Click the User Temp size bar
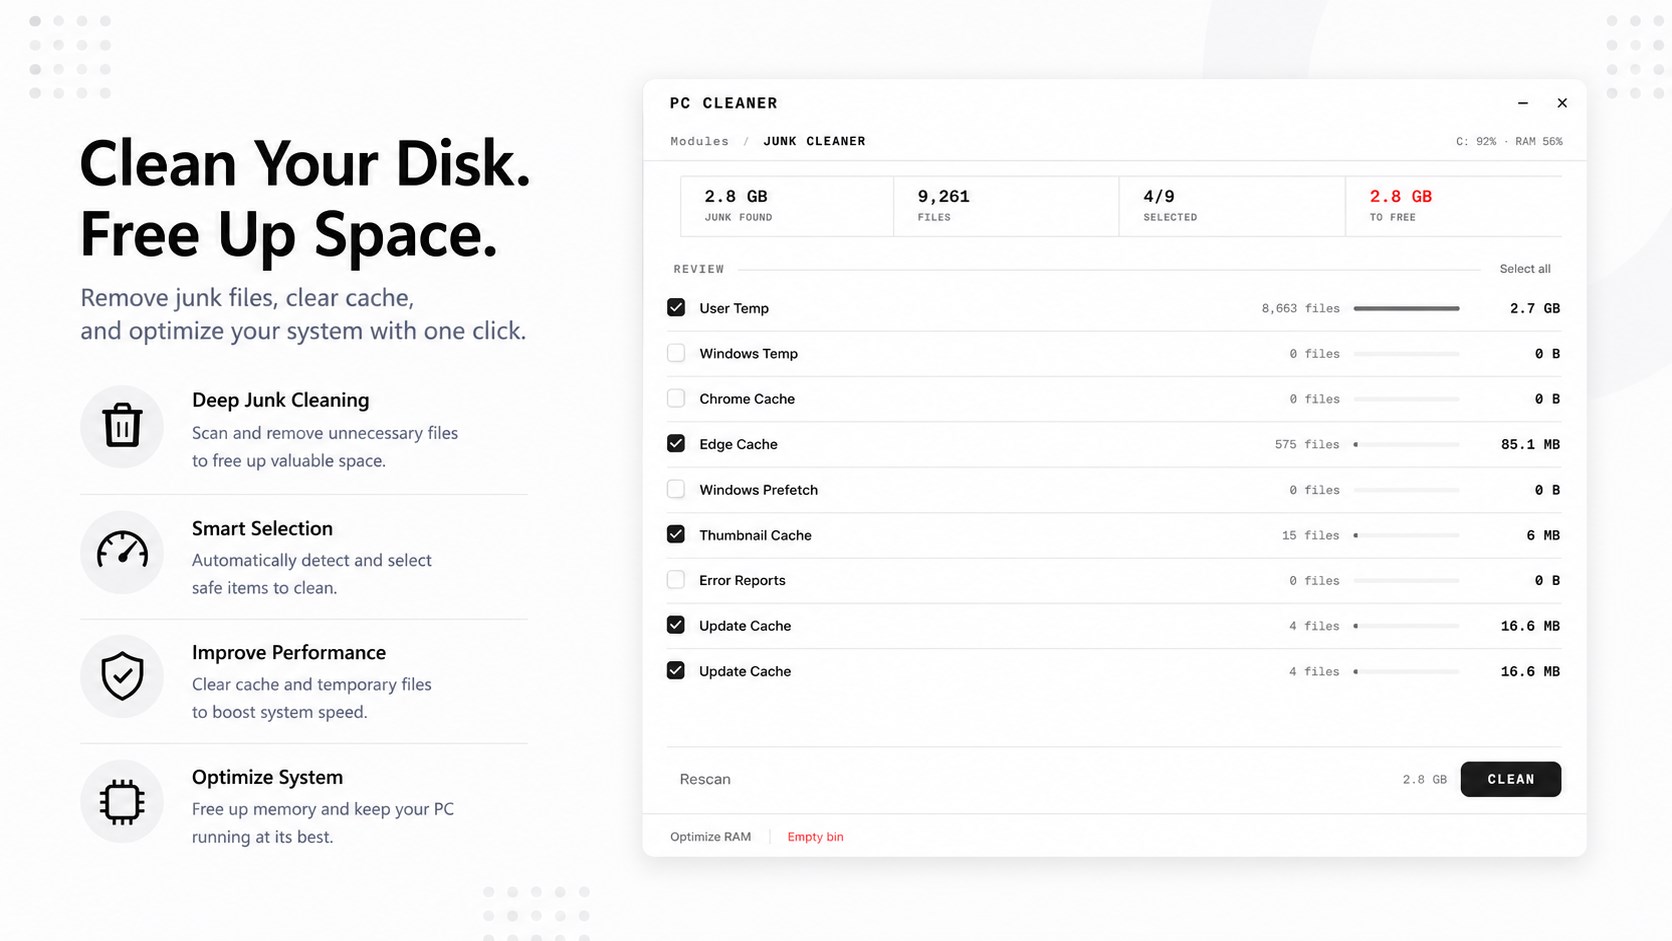The image size is (1672, 941). [1406, 308]
